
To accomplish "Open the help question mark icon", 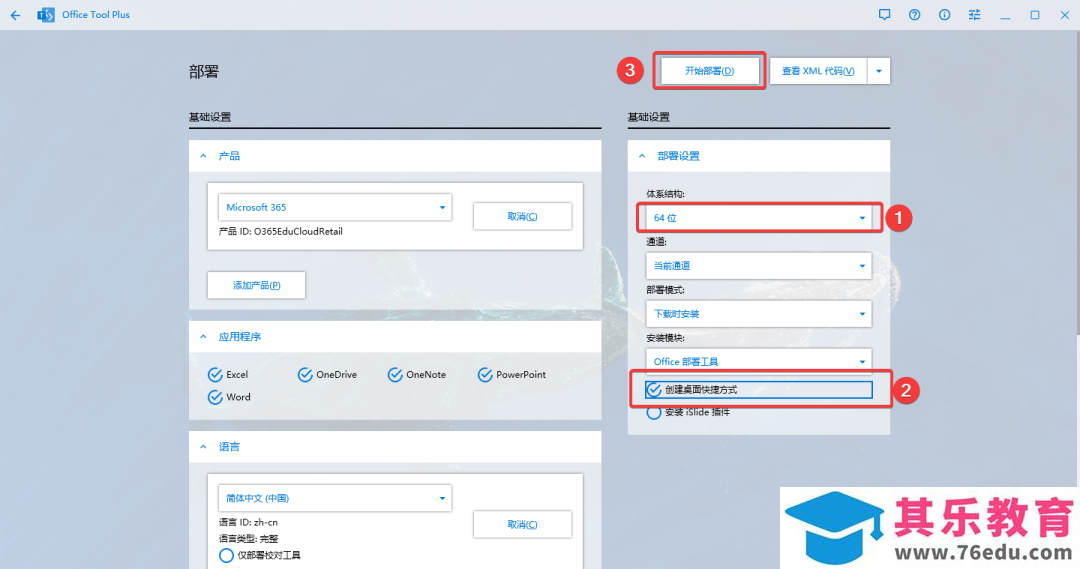I will [x=914, y=14].
